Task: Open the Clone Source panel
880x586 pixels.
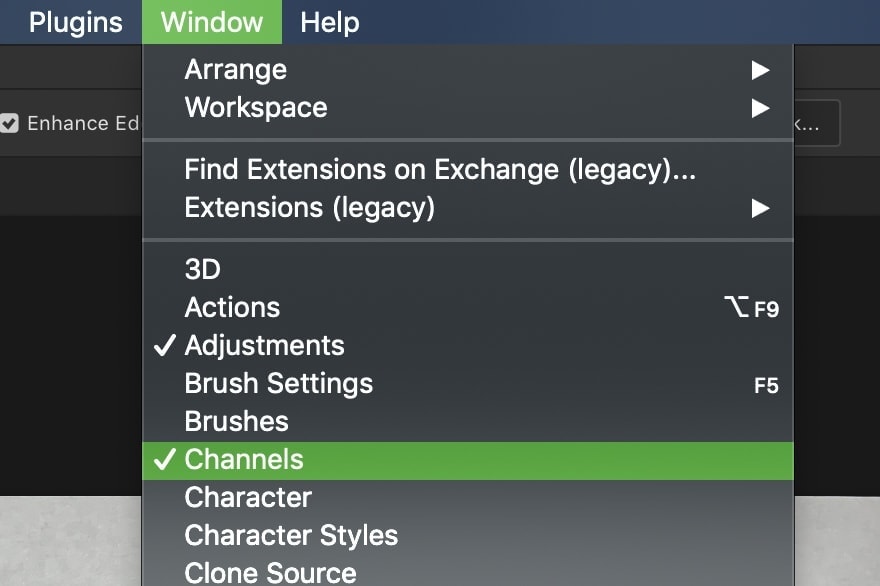Action: pyautogui.click(x=468, y=572)
